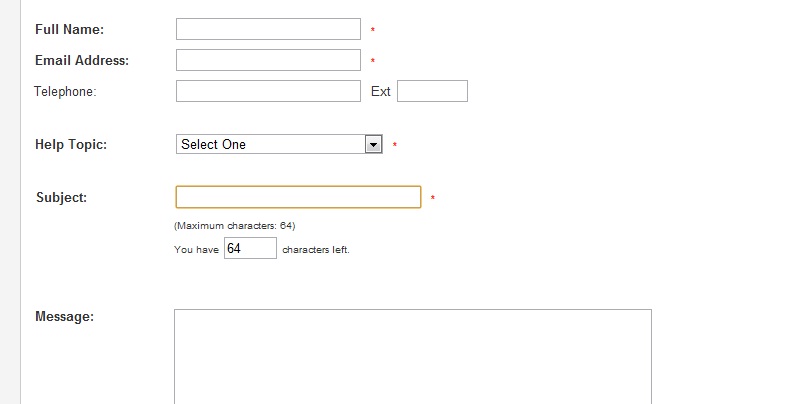Image resolution: width=801 pixels, height=404 pixels.
Task: Click the Maximum characters: 64 note
Action: [x=234, y=226]
